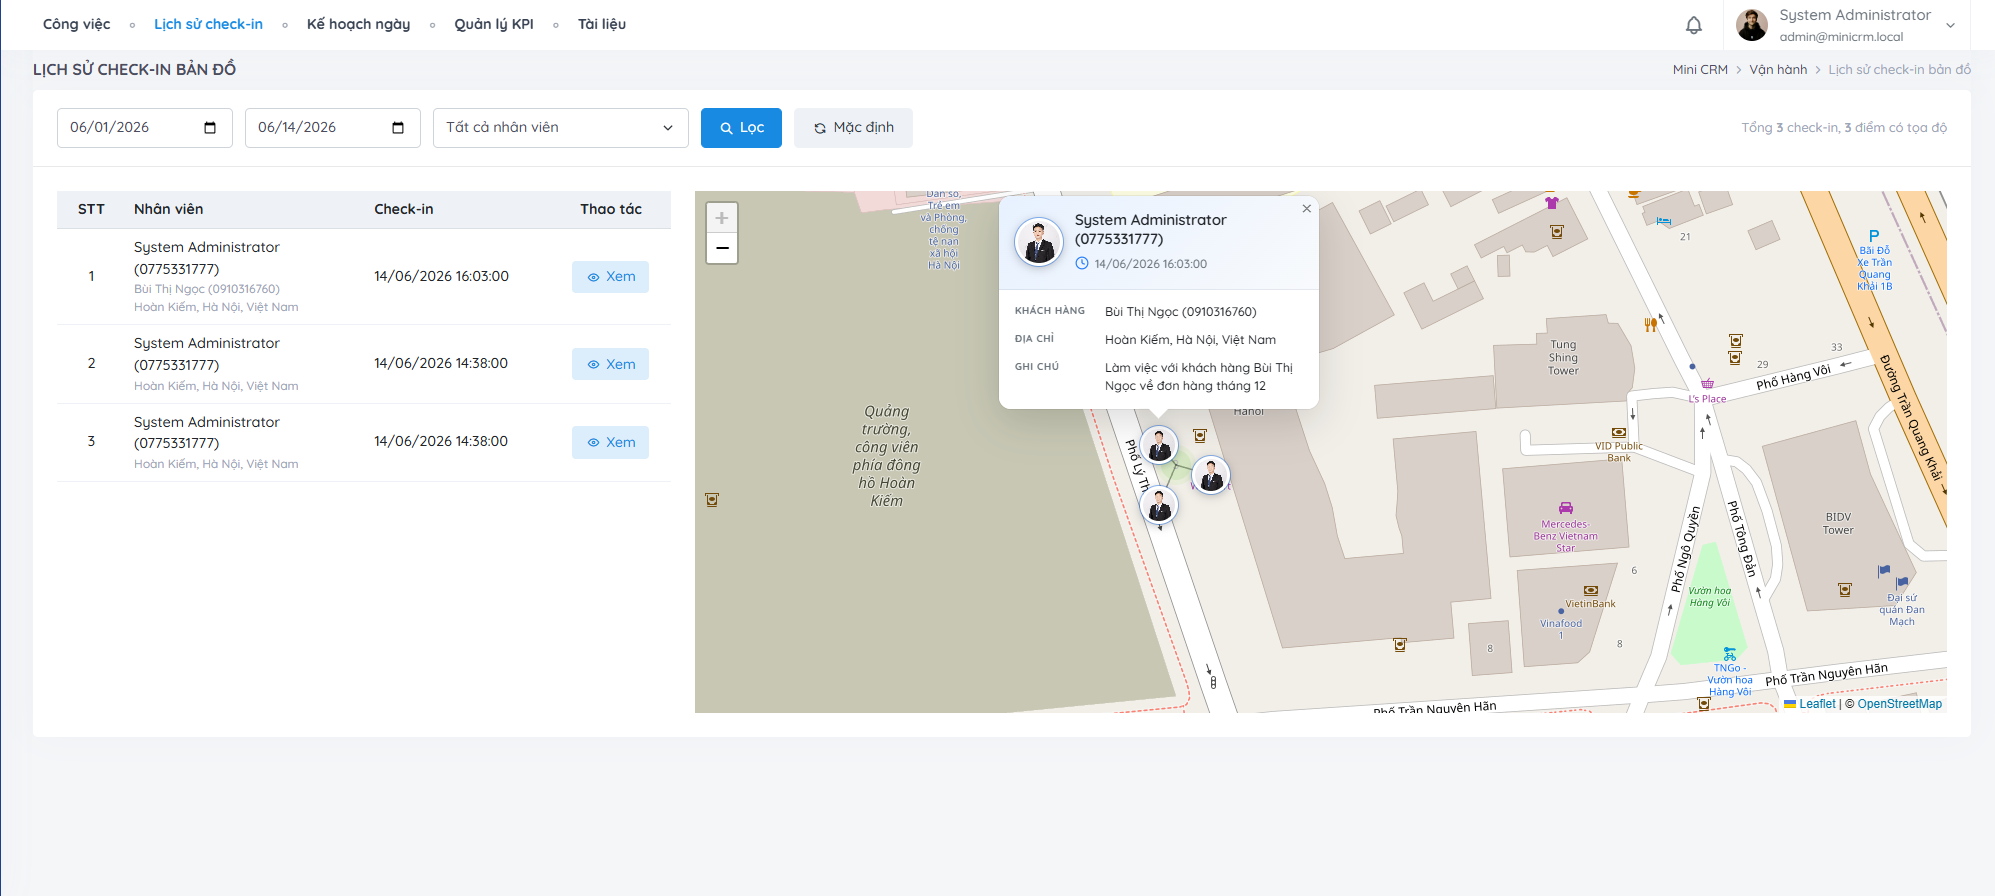Click the Thao tác column header
This screenshot has width=1995, height=896.
[x=611, y=209]
